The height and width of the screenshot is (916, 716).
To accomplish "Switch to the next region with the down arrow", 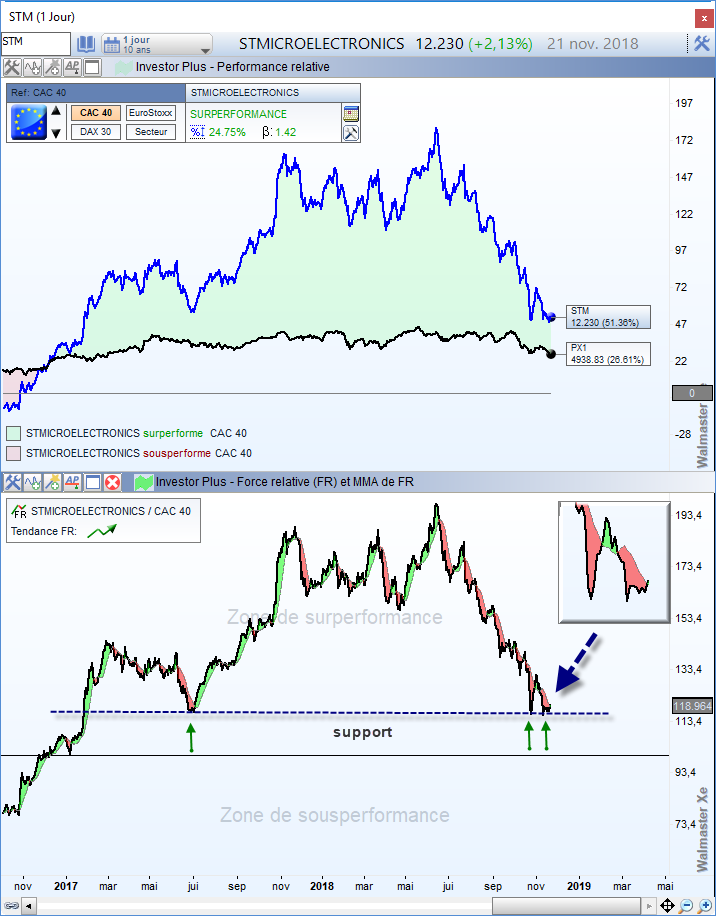I will point(56,133).
